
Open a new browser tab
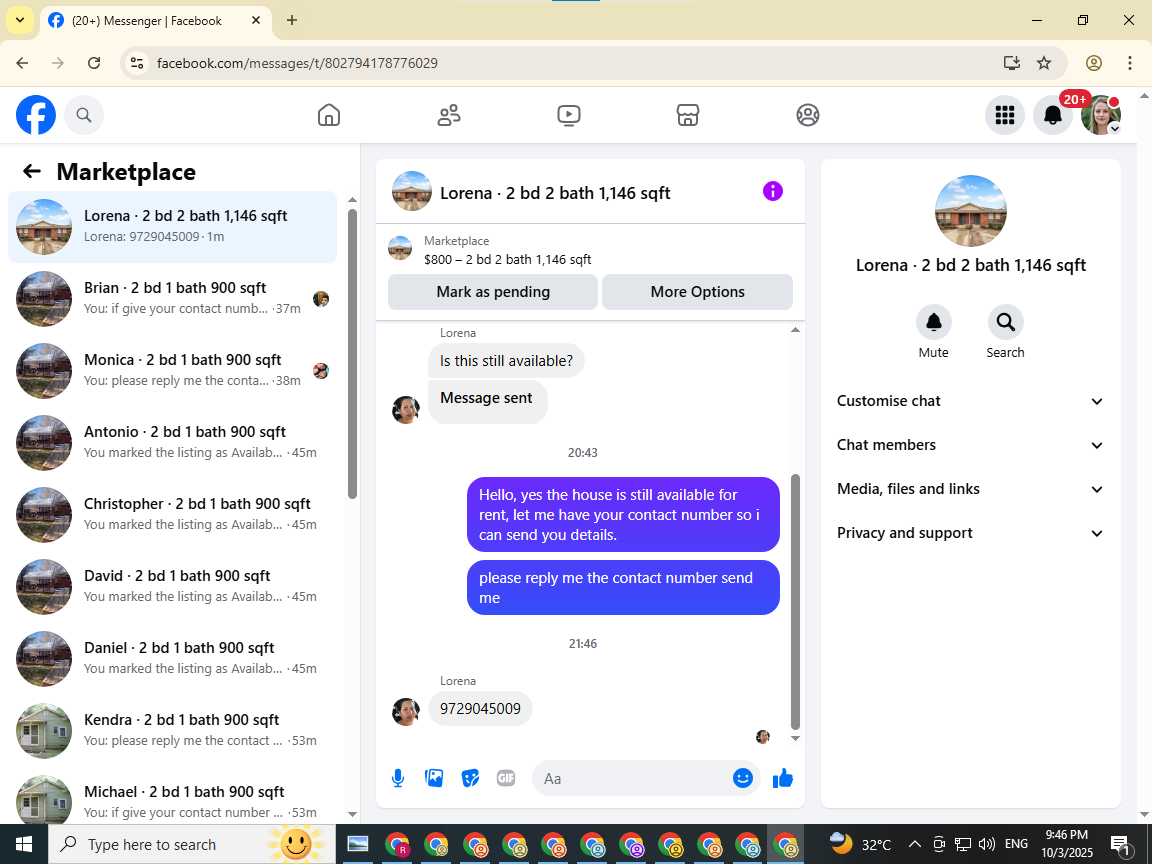tap(292, 21)
